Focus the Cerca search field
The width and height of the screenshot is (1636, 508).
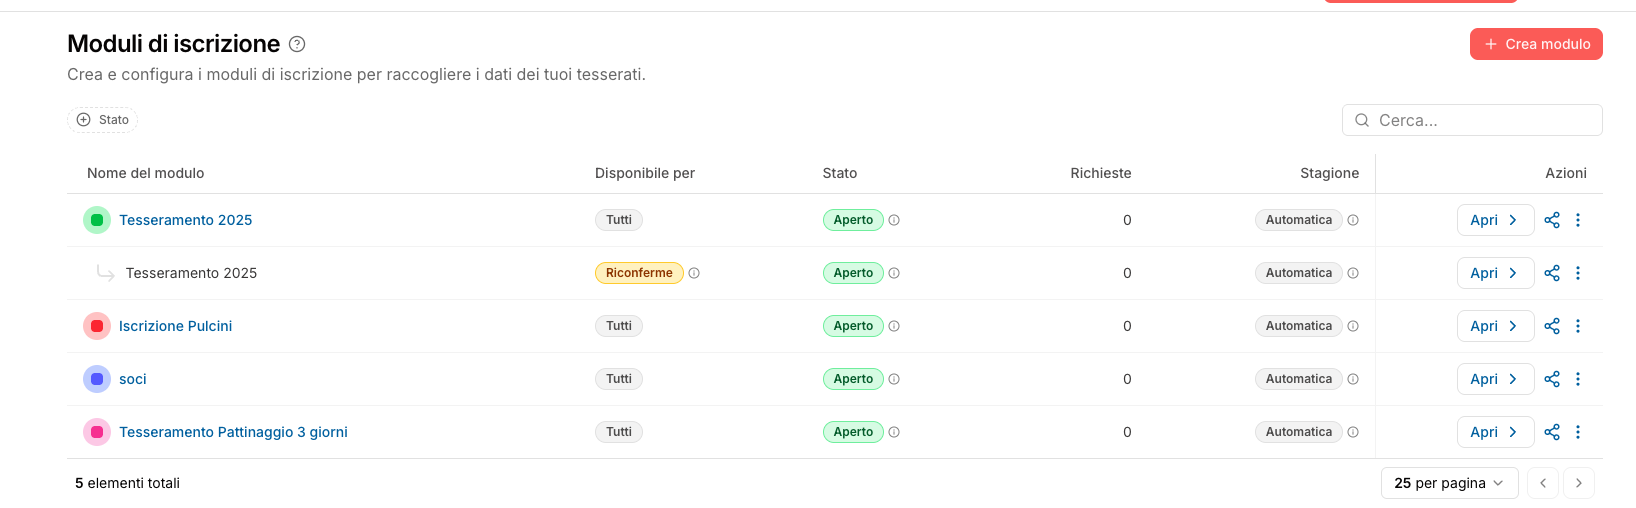click(1482, 120)
